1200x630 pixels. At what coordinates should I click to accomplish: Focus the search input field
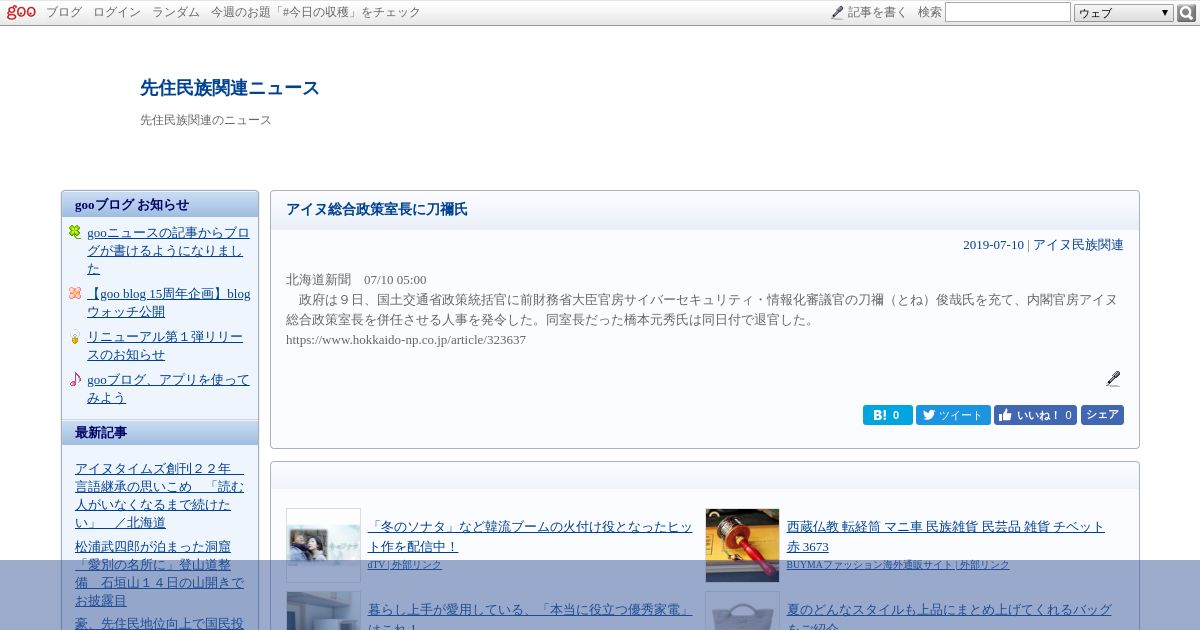[x=1008, y=12]
